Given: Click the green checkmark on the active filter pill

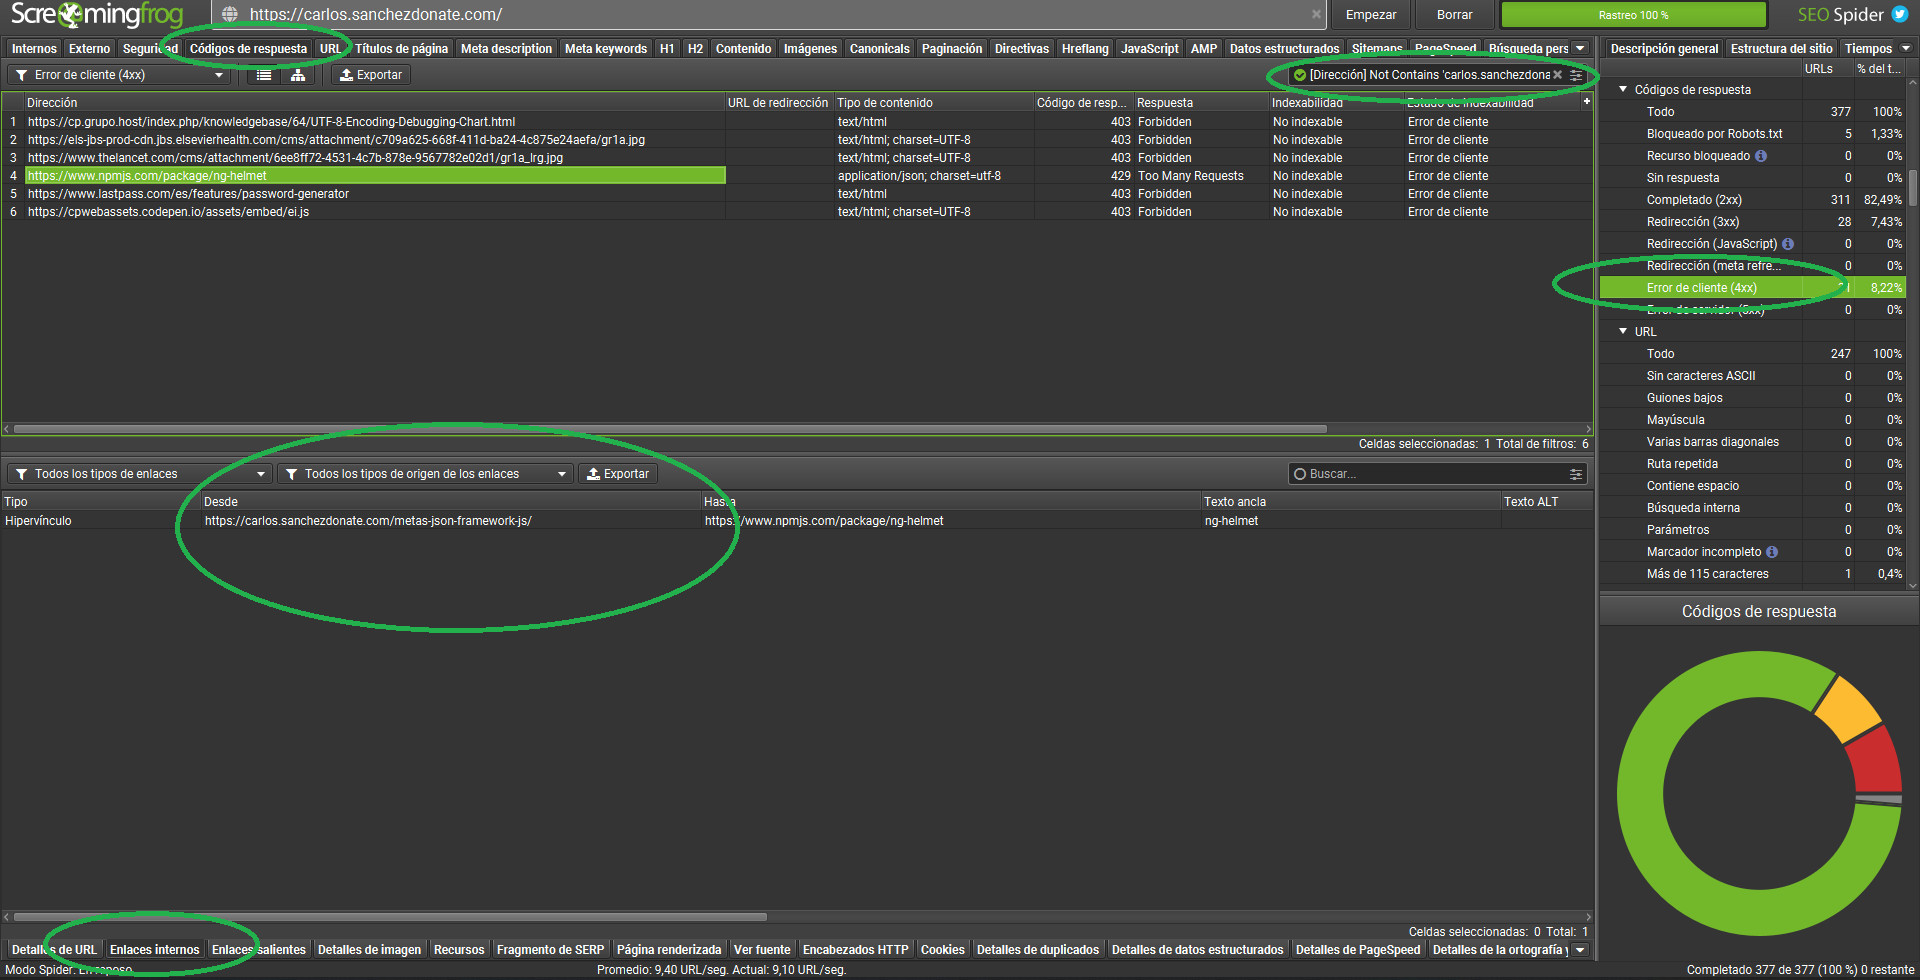Looking at the screenshot, I should tap(1298, 74).
